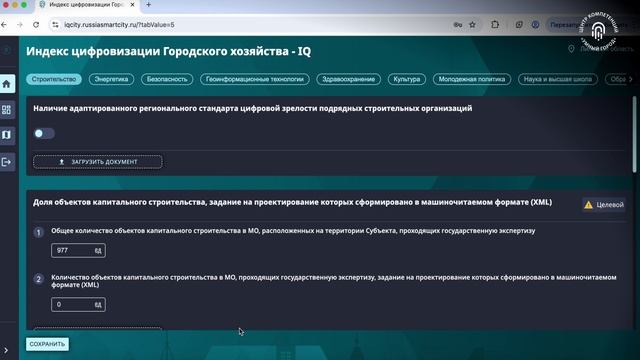This screenshot has width=640, height=360.
Task: Click the browser address bar URL
Action: coord(119,25)
